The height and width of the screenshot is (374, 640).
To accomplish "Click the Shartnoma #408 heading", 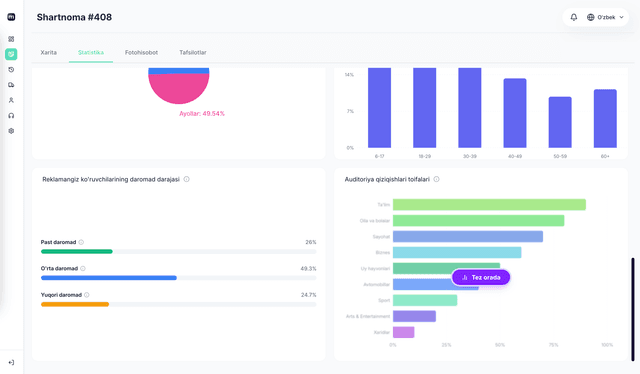I will pyautogui.click(x=74, y=17).
